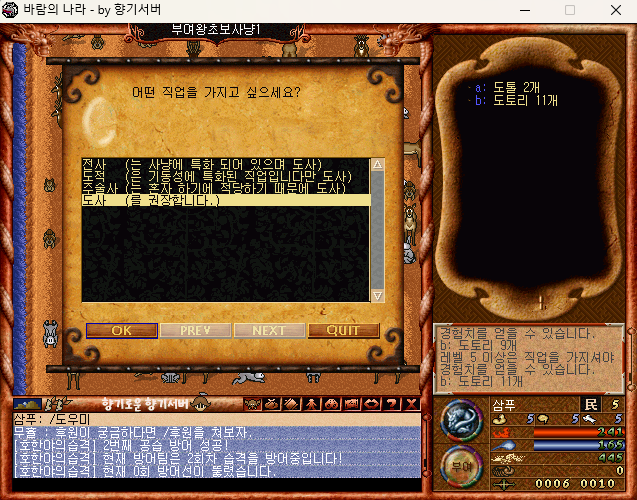Viewport: 637px width, 500px height.
Task: Click the gold dust experience icon
Action: click(x=508, y=458)
